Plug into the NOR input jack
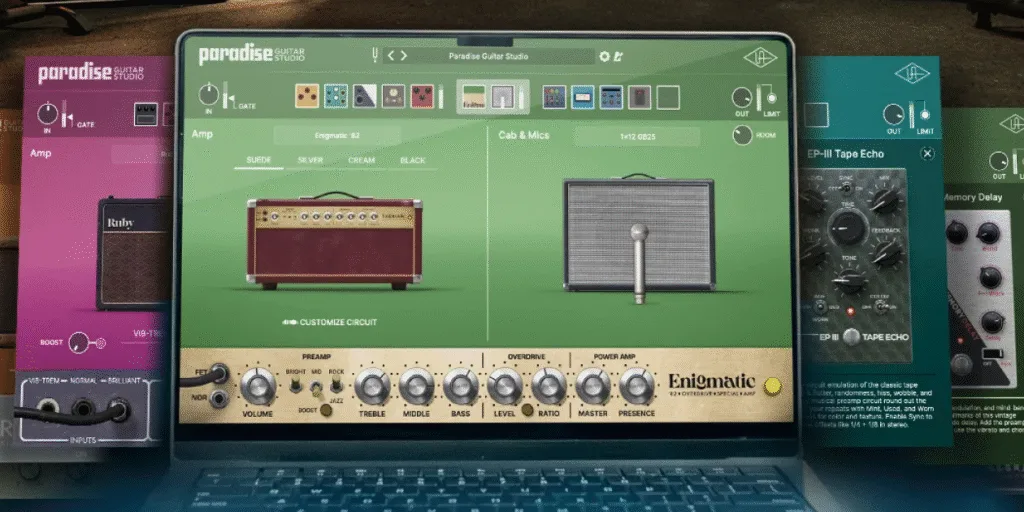1024x512 pixels. point(218,398)
